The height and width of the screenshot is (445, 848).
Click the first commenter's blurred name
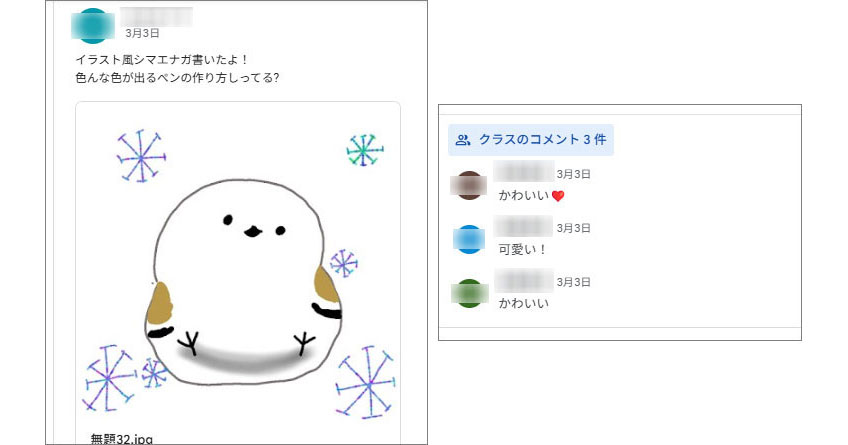(x=524, y=171)
